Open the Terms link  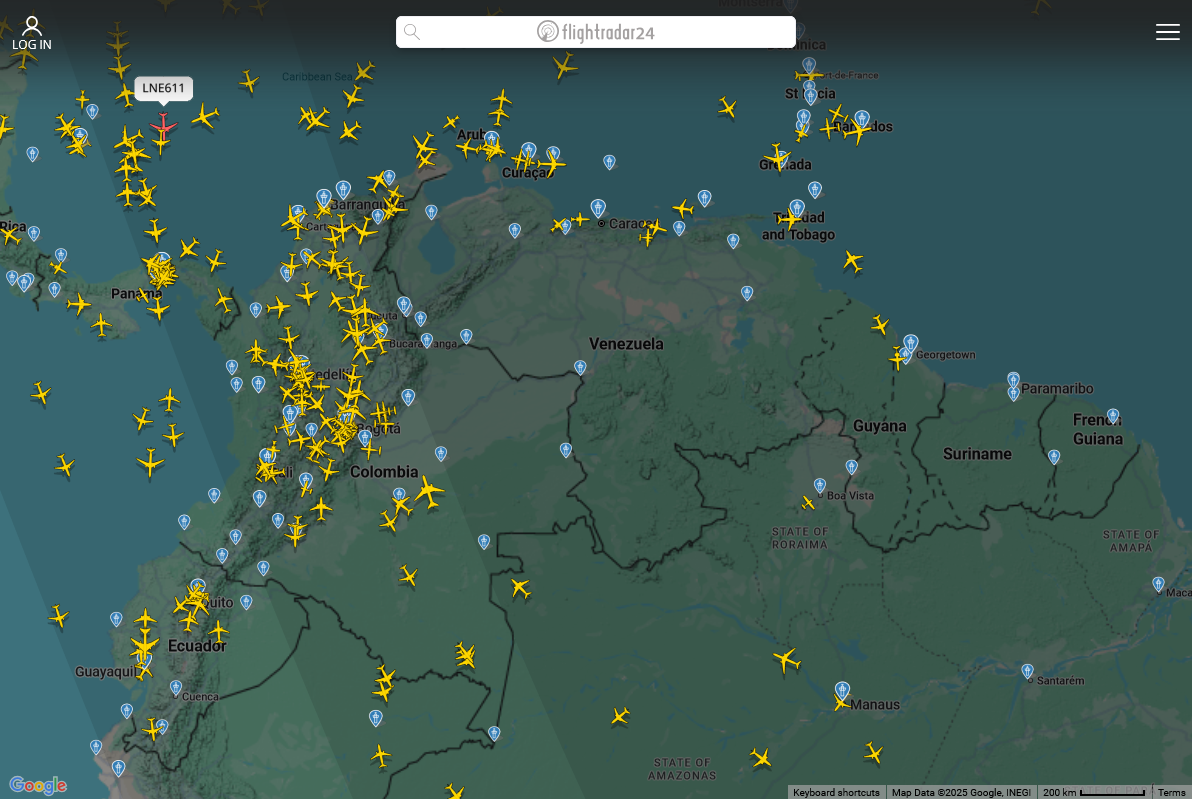(x=1171, y=792)
